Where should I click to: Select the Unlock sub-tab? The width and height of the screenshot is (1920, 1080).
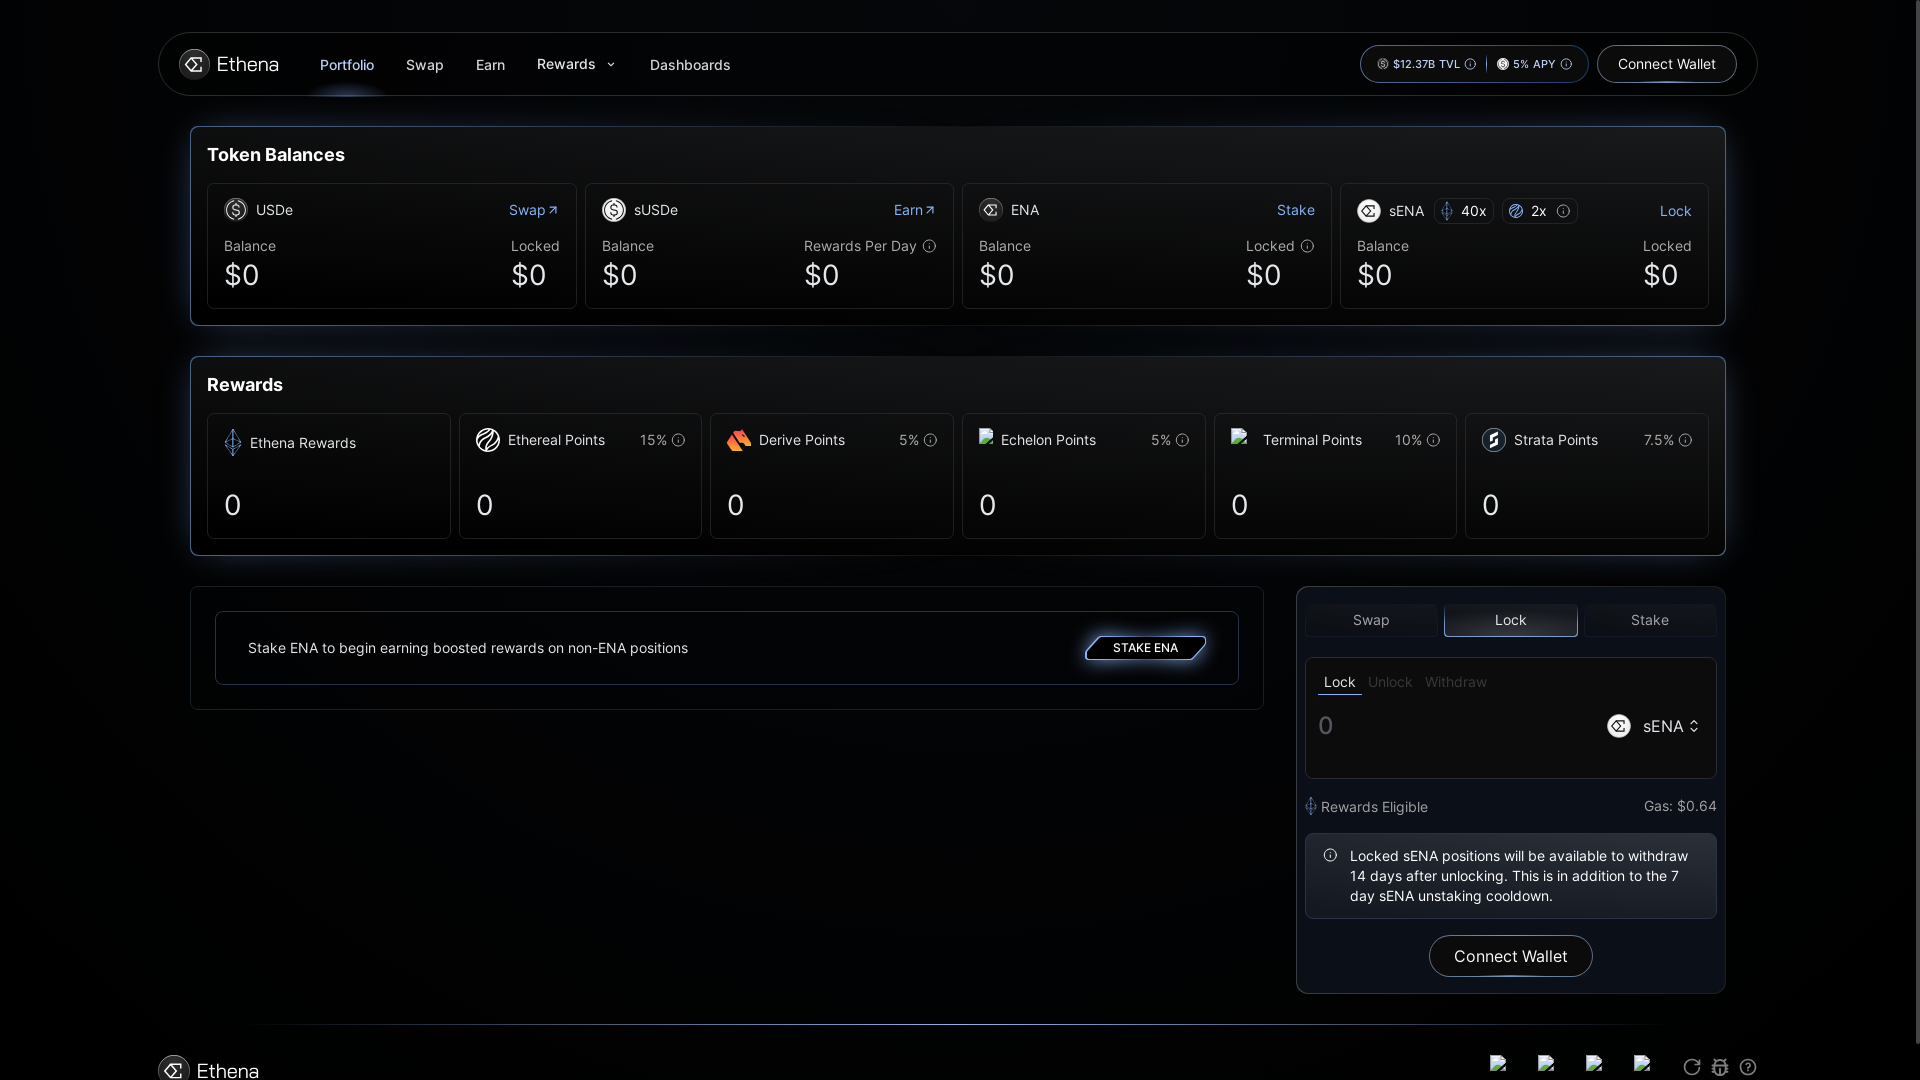[x=1390, y=682]
